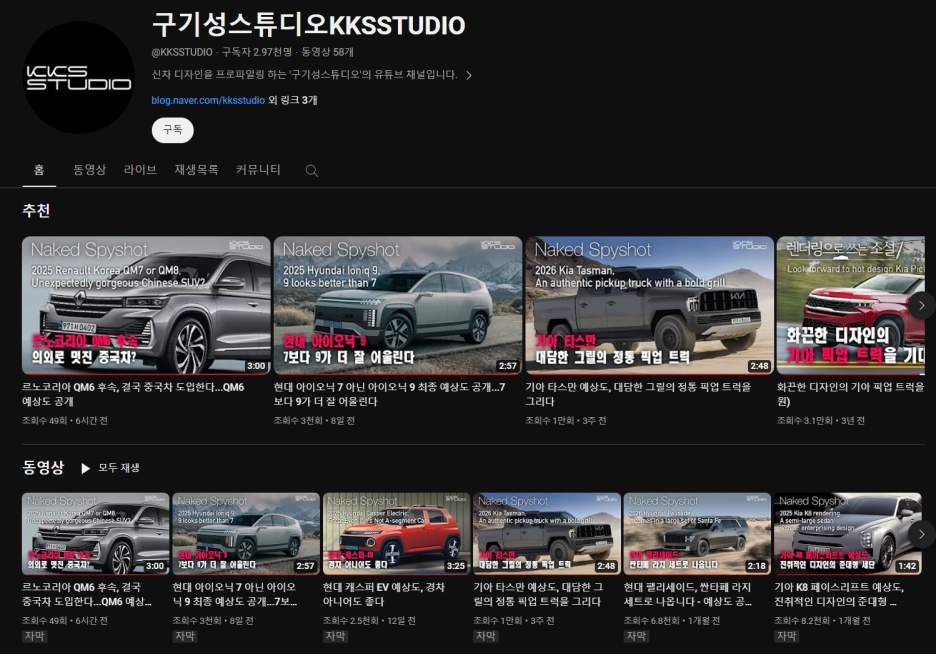936x654 pixels.
Task: Click 자막 badge under Palisade video
Action: (x=636, y=636)
